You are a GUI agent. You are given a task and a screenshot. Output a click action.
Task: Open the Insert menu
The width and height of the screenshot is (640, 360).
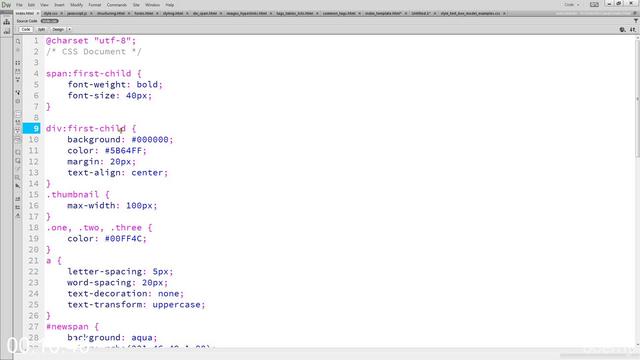point(59,5)
